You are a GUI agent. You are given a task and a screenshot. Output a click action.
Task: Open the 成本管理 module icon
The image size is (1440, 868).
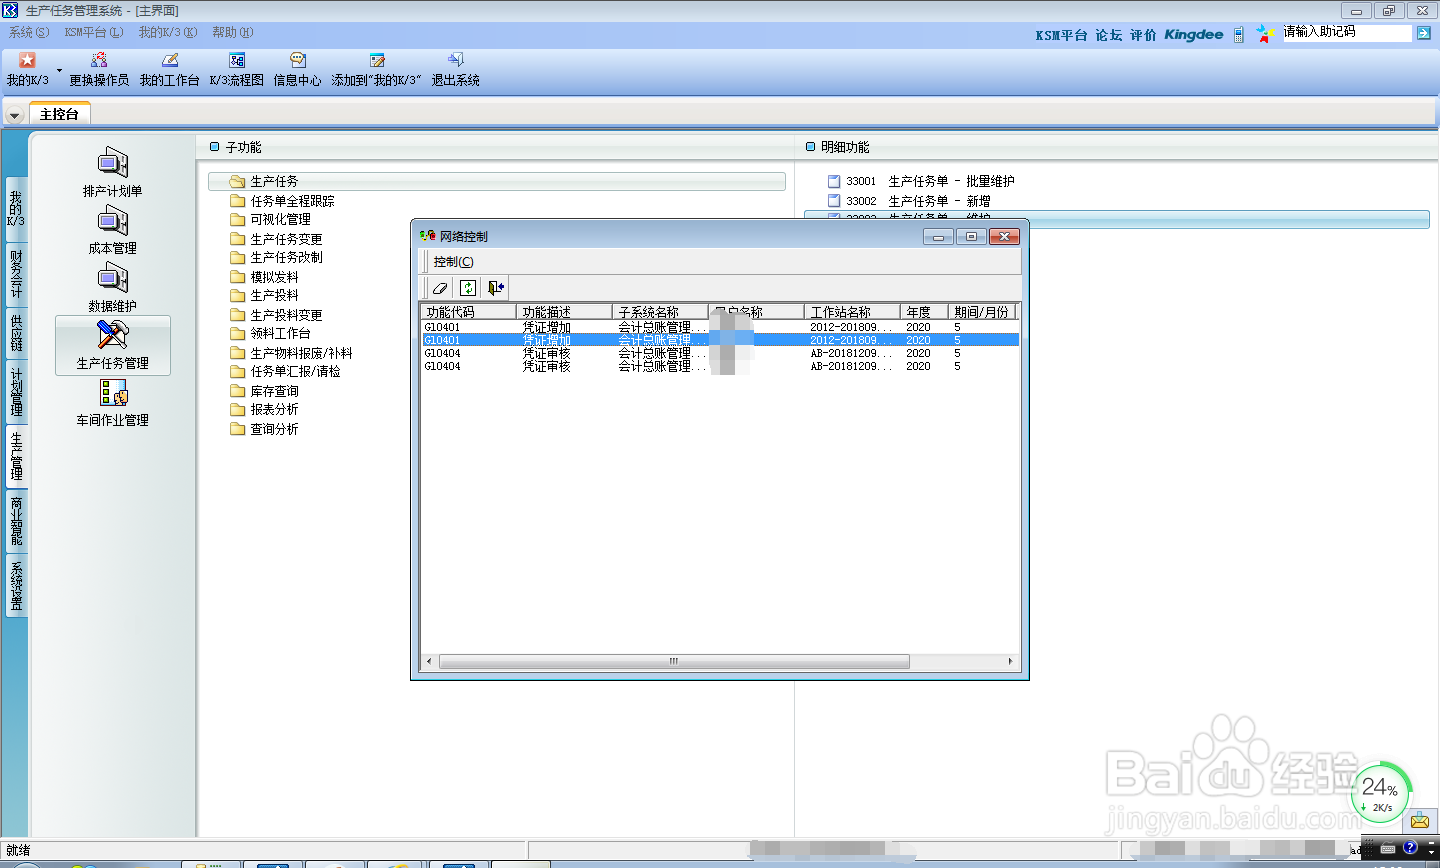[x=112, y=231]
